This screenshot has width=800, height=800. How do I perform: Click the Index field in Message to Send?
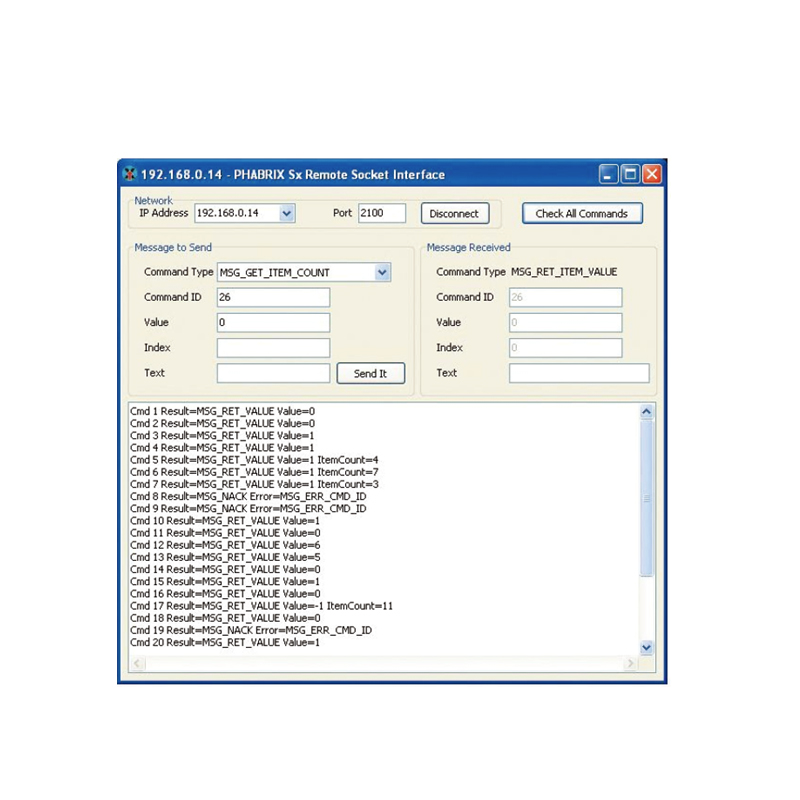point(273,348)
